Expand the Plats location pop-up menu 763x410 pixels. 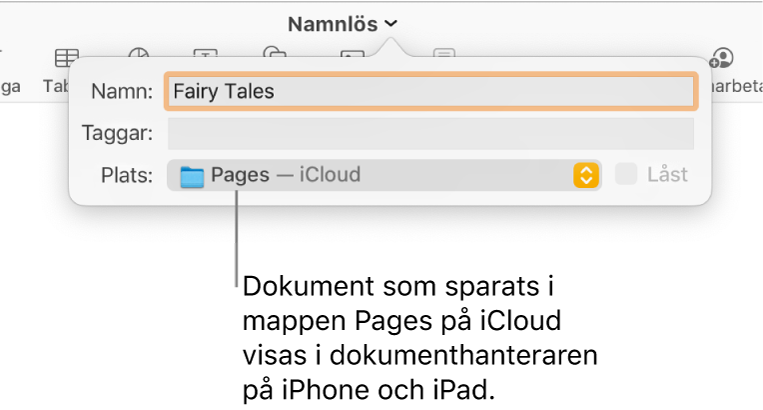[384, 176]
